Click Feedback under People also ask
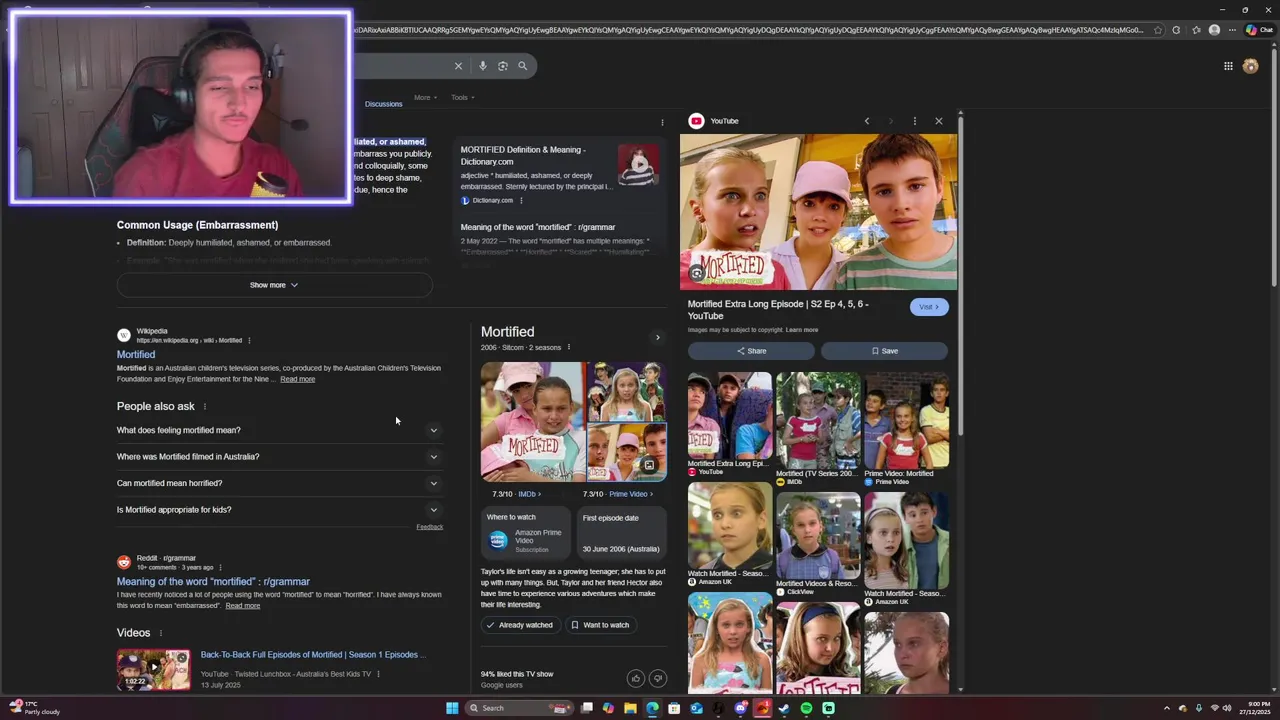1280x720 pixels. [x=429, y=527]
